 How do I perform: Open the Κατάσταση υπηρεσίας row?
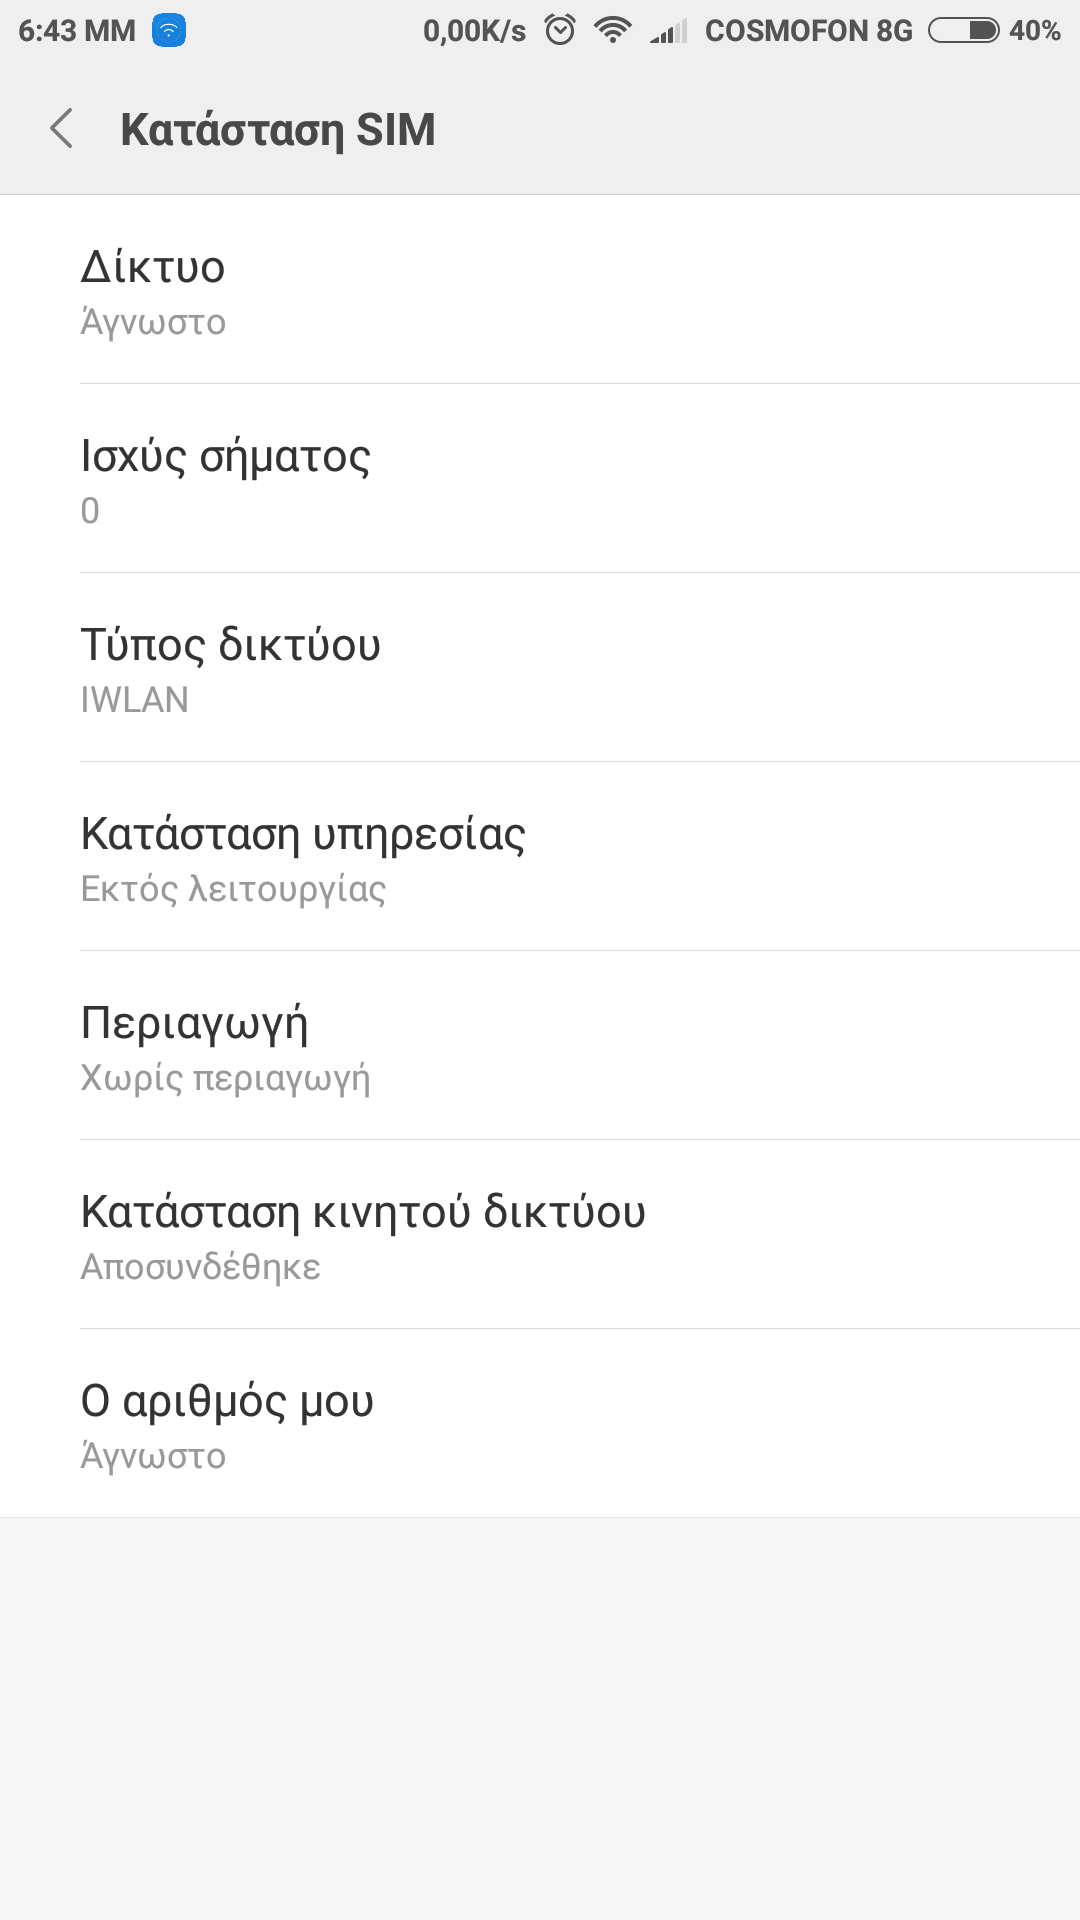[x=540, y=857]
